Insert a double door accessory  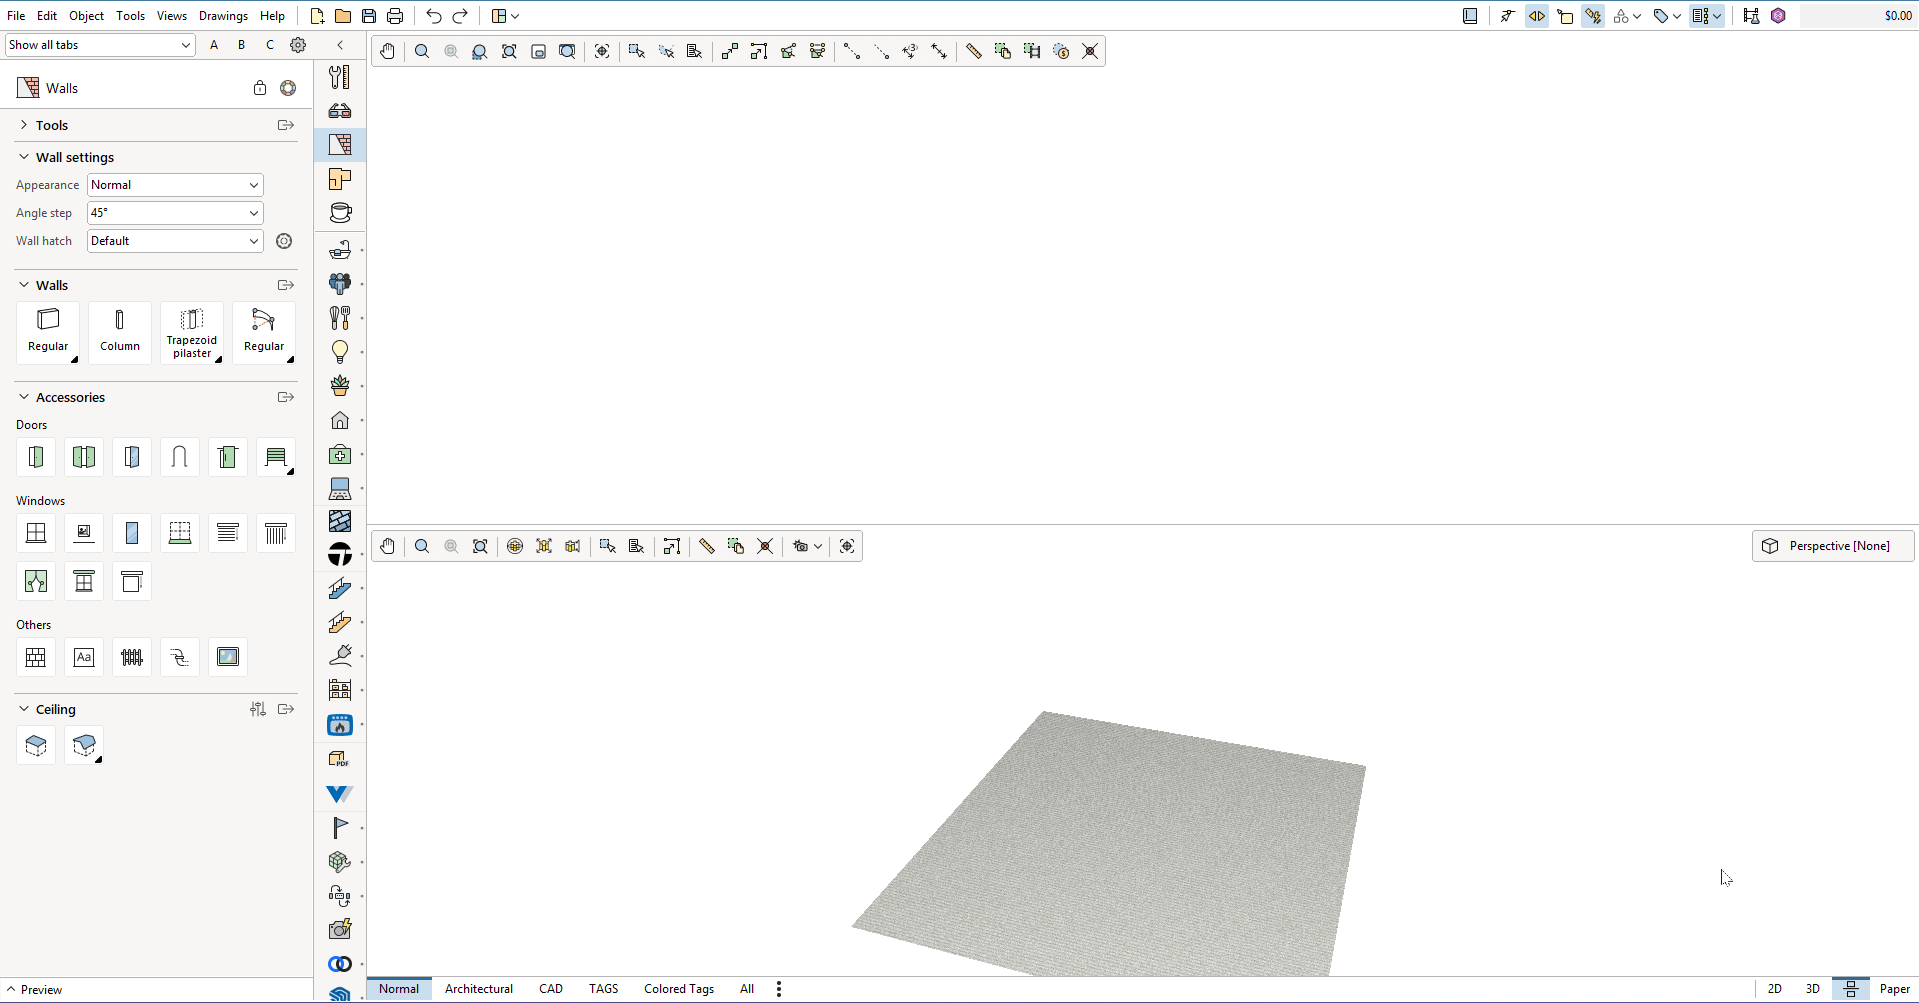tap(84, 457)
